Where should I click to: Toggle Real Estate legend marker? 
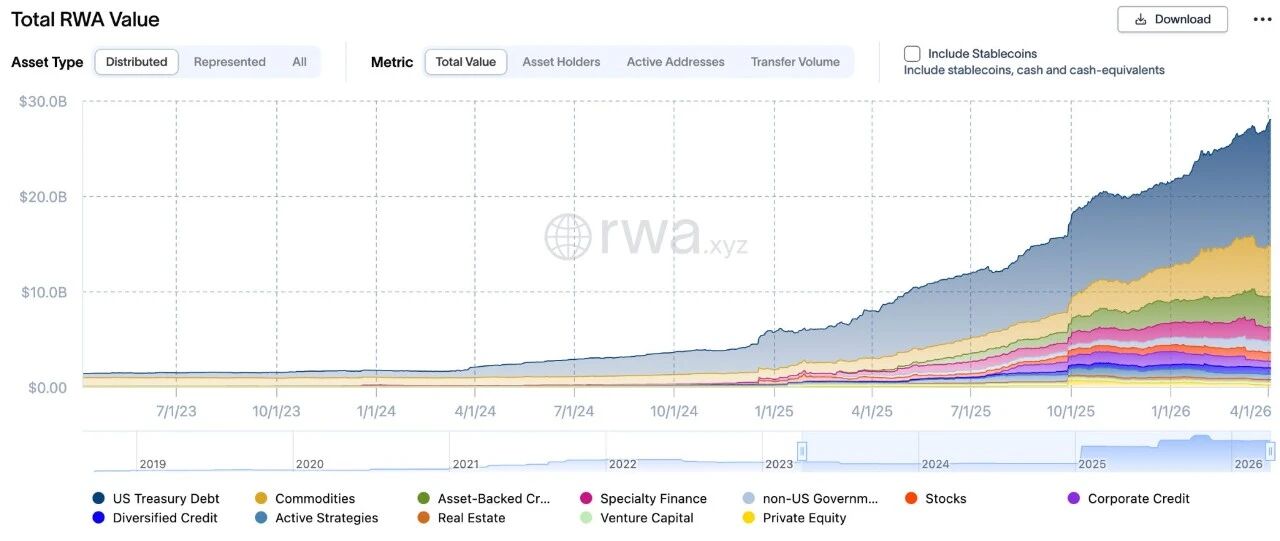pos(424,518)
